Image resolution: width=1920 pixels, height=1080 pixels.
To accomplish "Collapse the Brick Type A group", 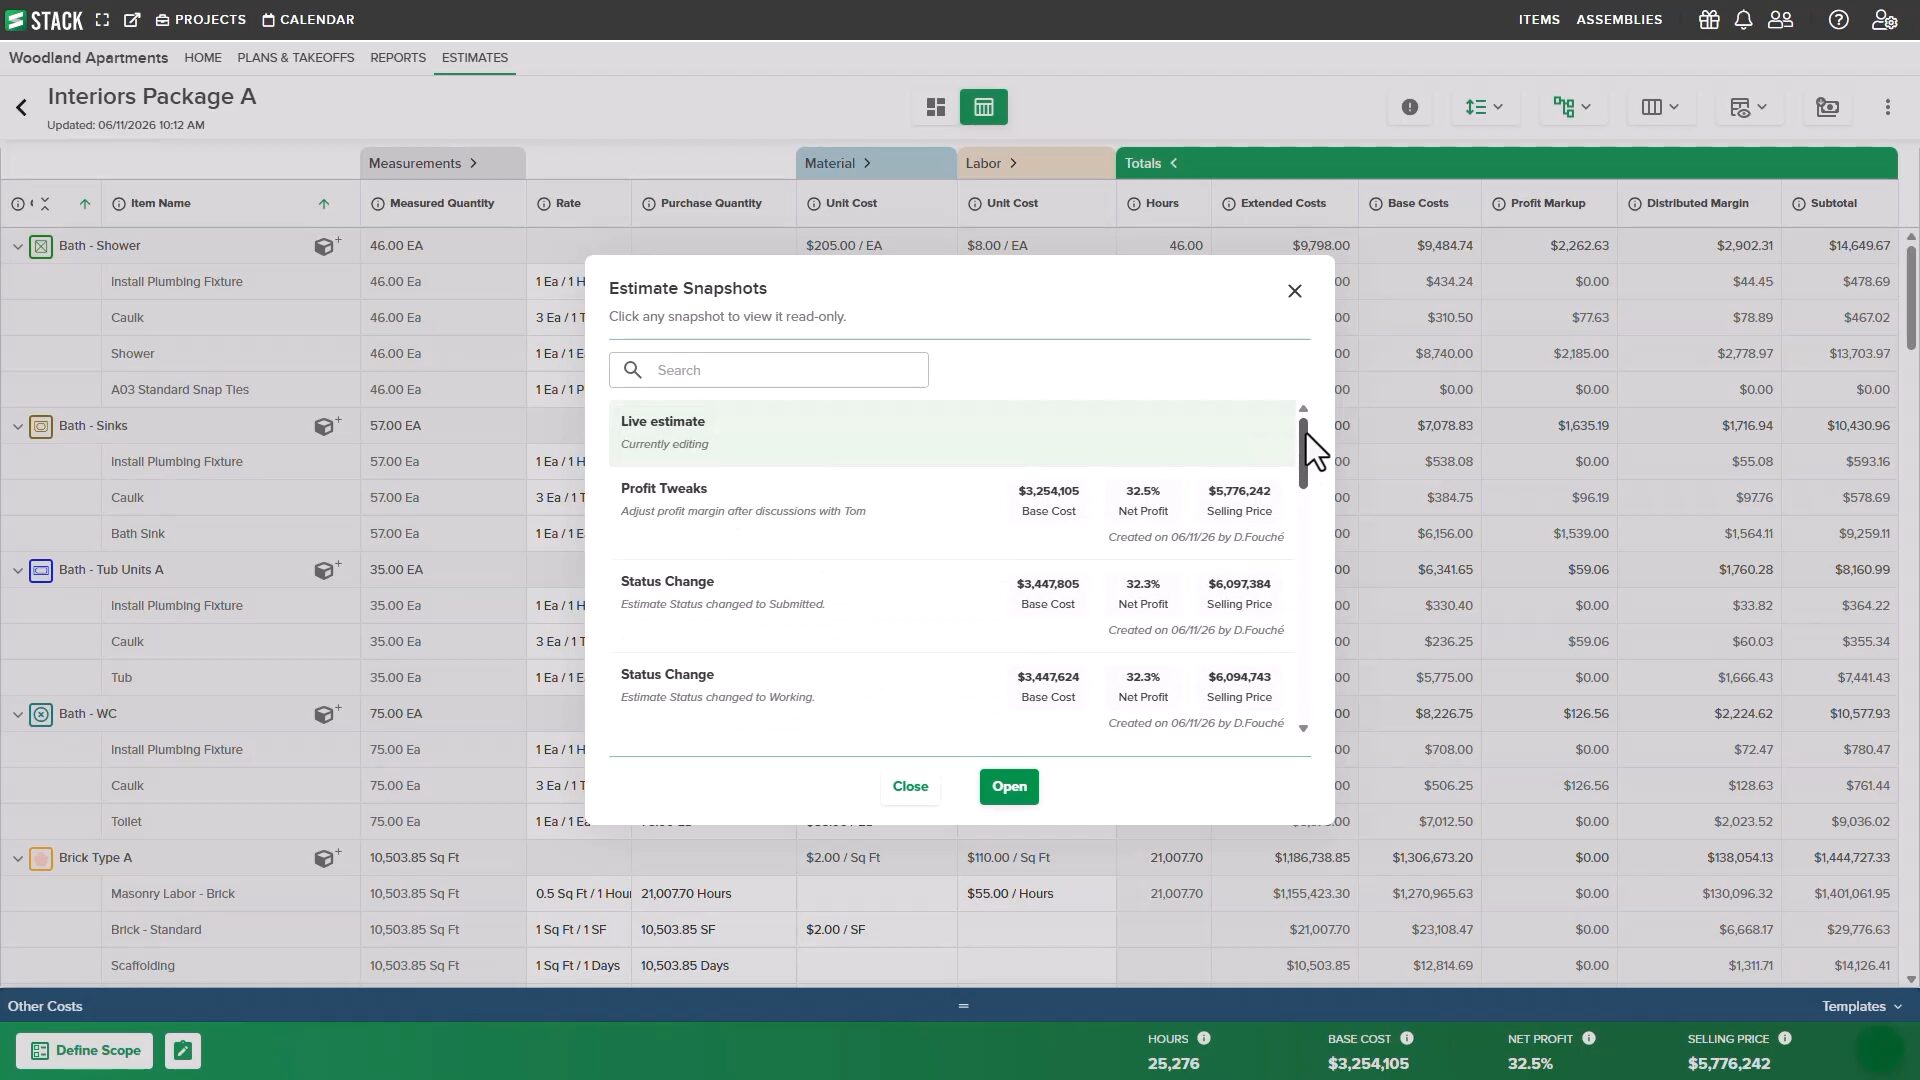I will (x=17, y=858).
